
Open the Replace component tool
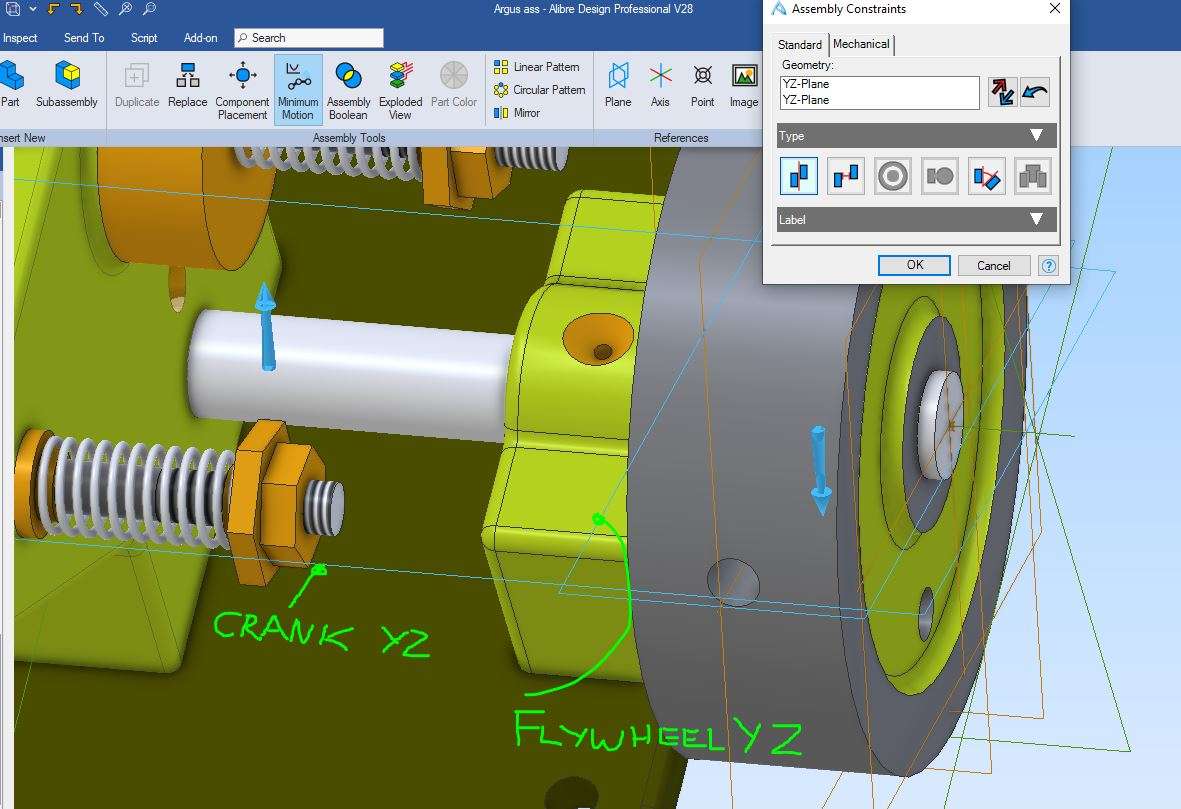click(x=188, y=84)
